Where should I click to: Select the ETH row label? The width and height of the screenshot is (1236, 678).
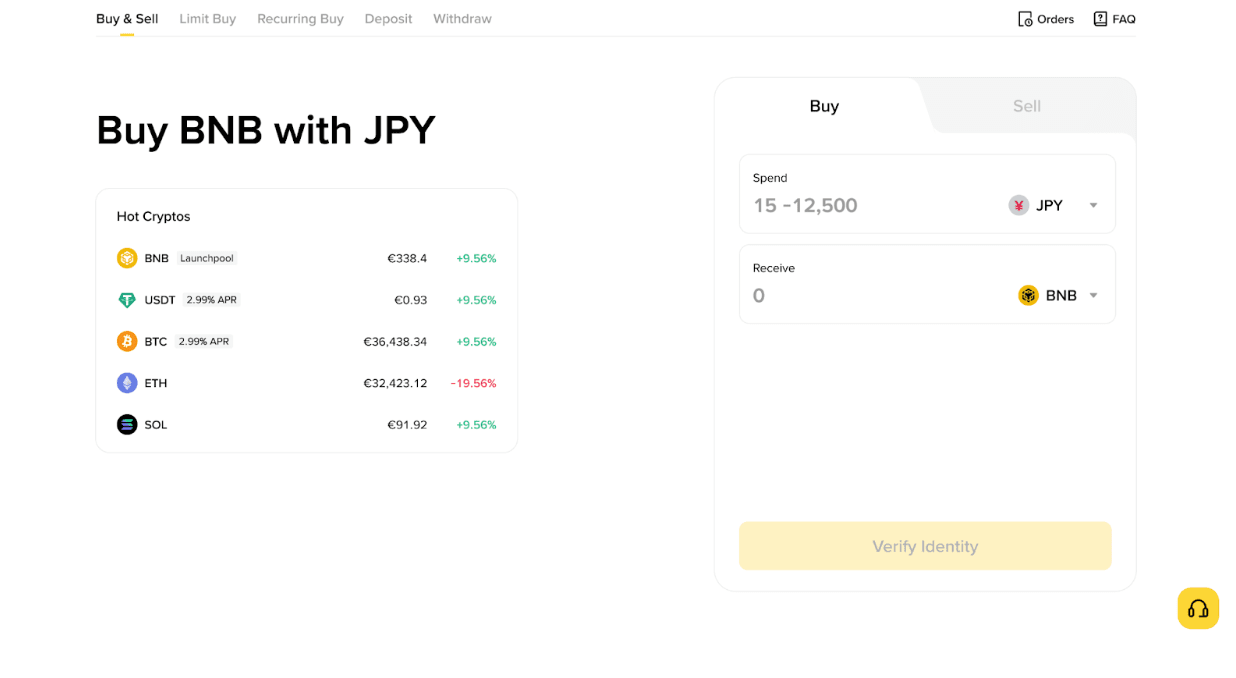[156, 383]
